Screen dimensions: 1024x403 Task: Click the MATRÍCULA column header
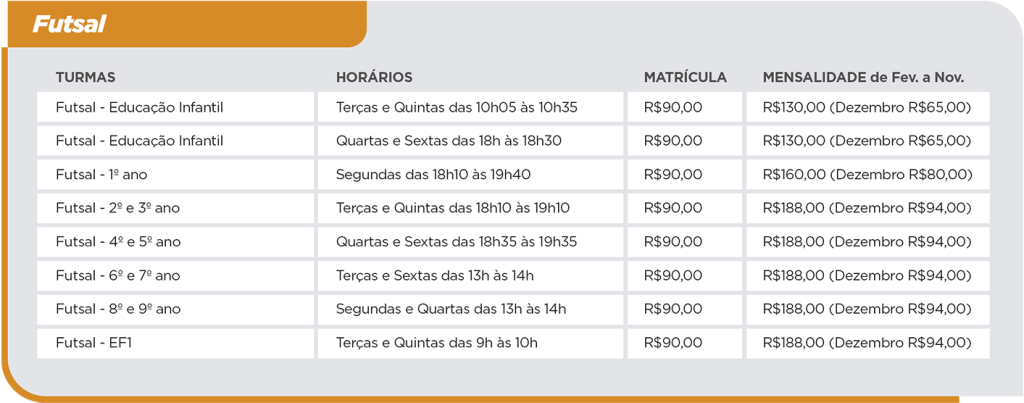[685, 78]
